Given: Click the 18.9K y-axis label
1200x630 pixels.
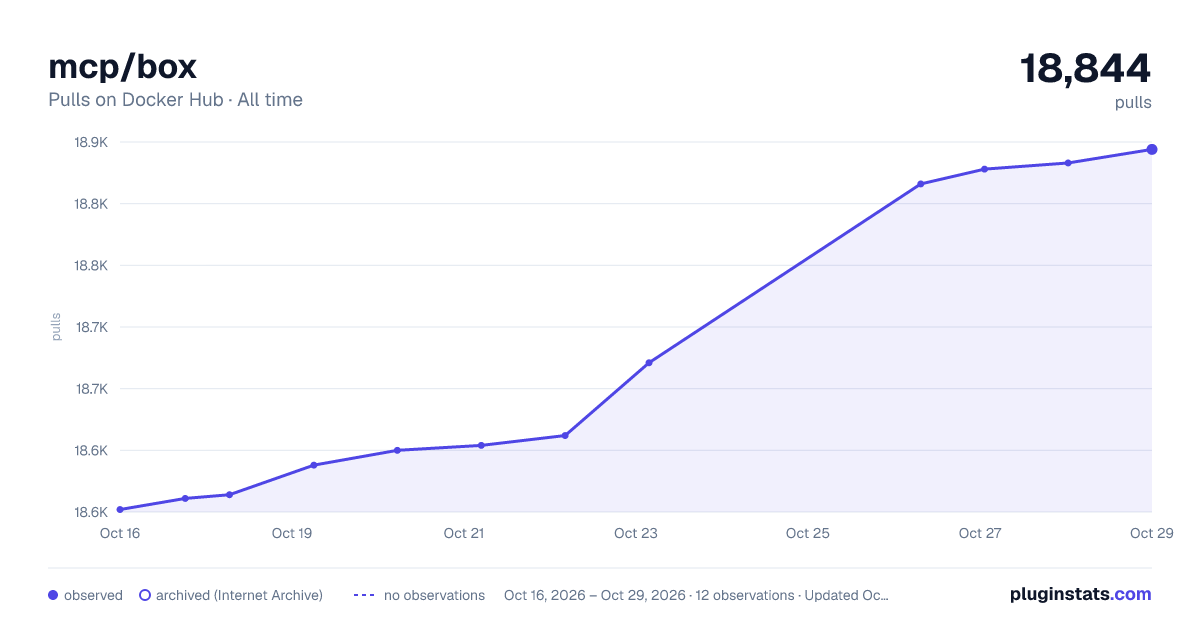Looking at the screenshot, I should point(91,142).
